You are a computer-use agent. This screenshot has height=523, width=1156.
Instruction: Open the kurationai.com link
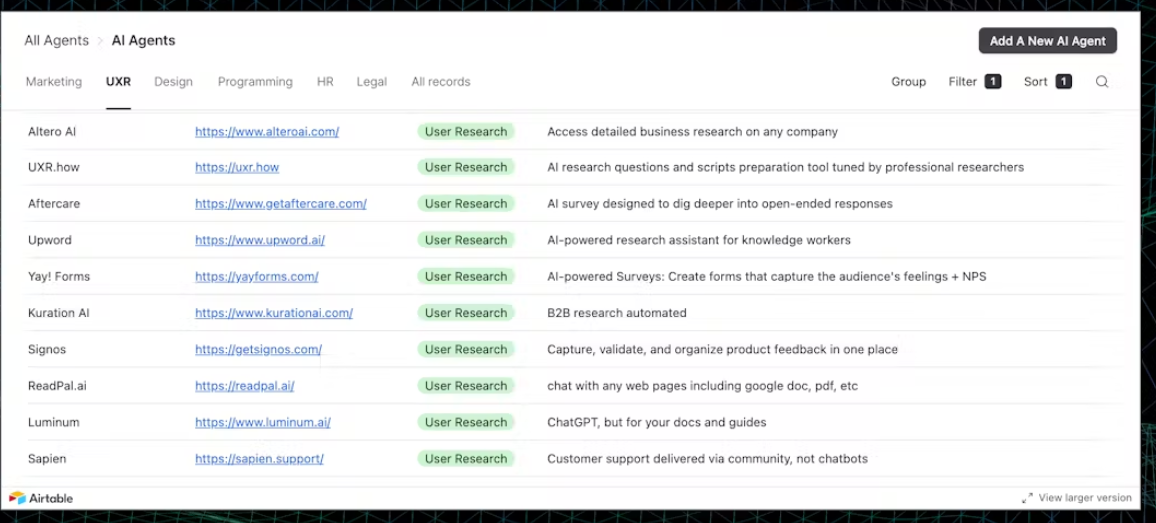coord(274,313)
